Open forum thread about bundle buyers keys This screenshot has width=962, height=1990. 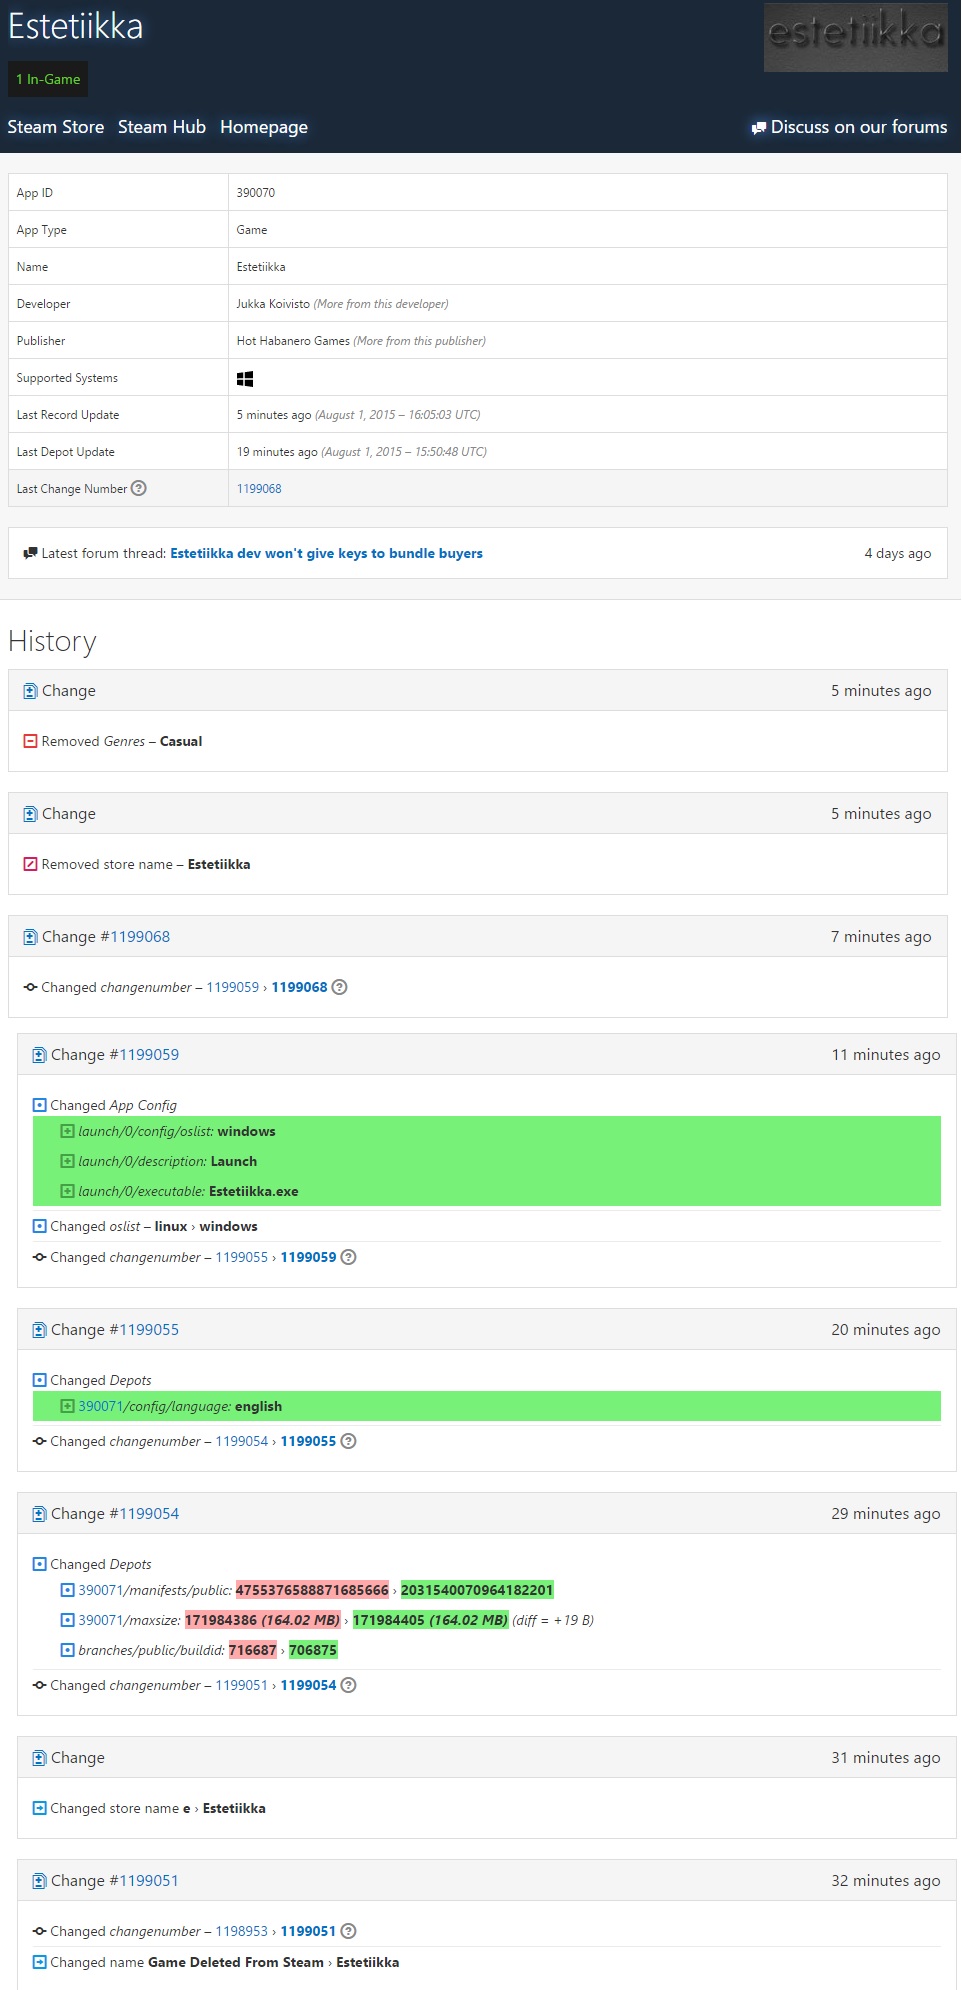point(326,553)
